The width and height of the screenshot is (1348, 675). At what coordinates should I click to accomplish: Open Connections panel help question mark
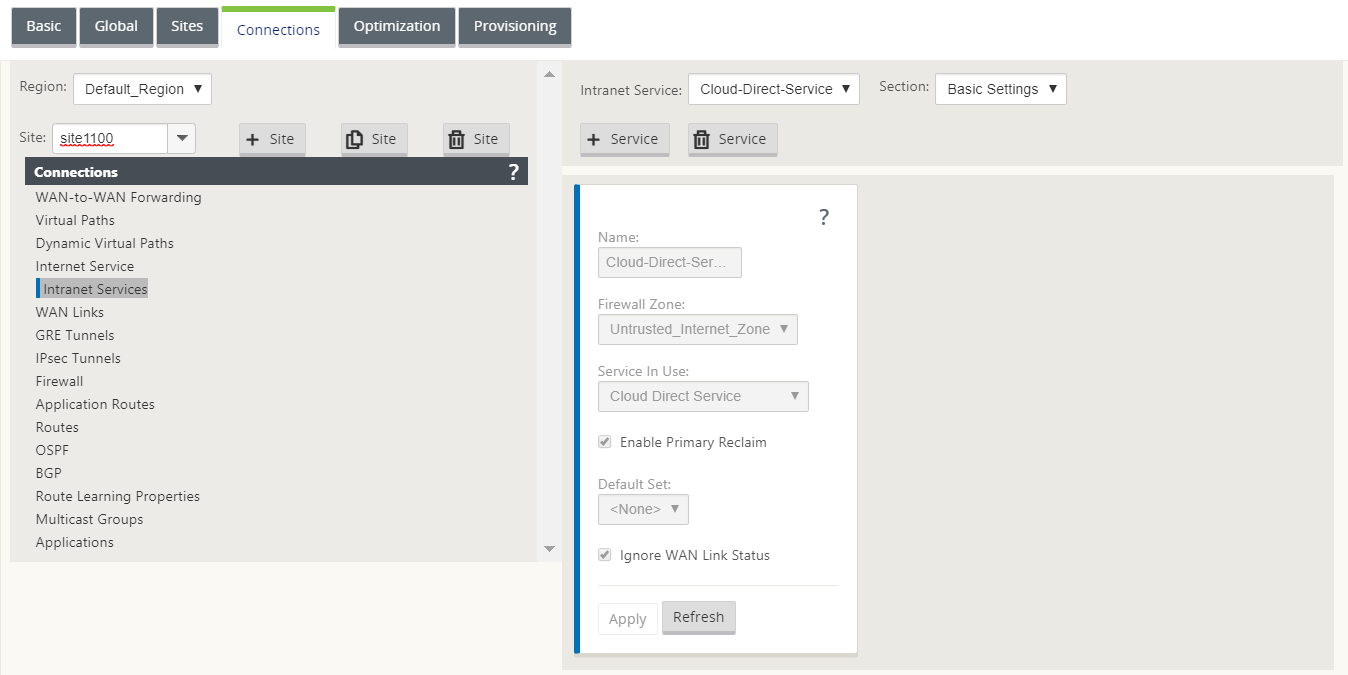click(x=514, y=171)
